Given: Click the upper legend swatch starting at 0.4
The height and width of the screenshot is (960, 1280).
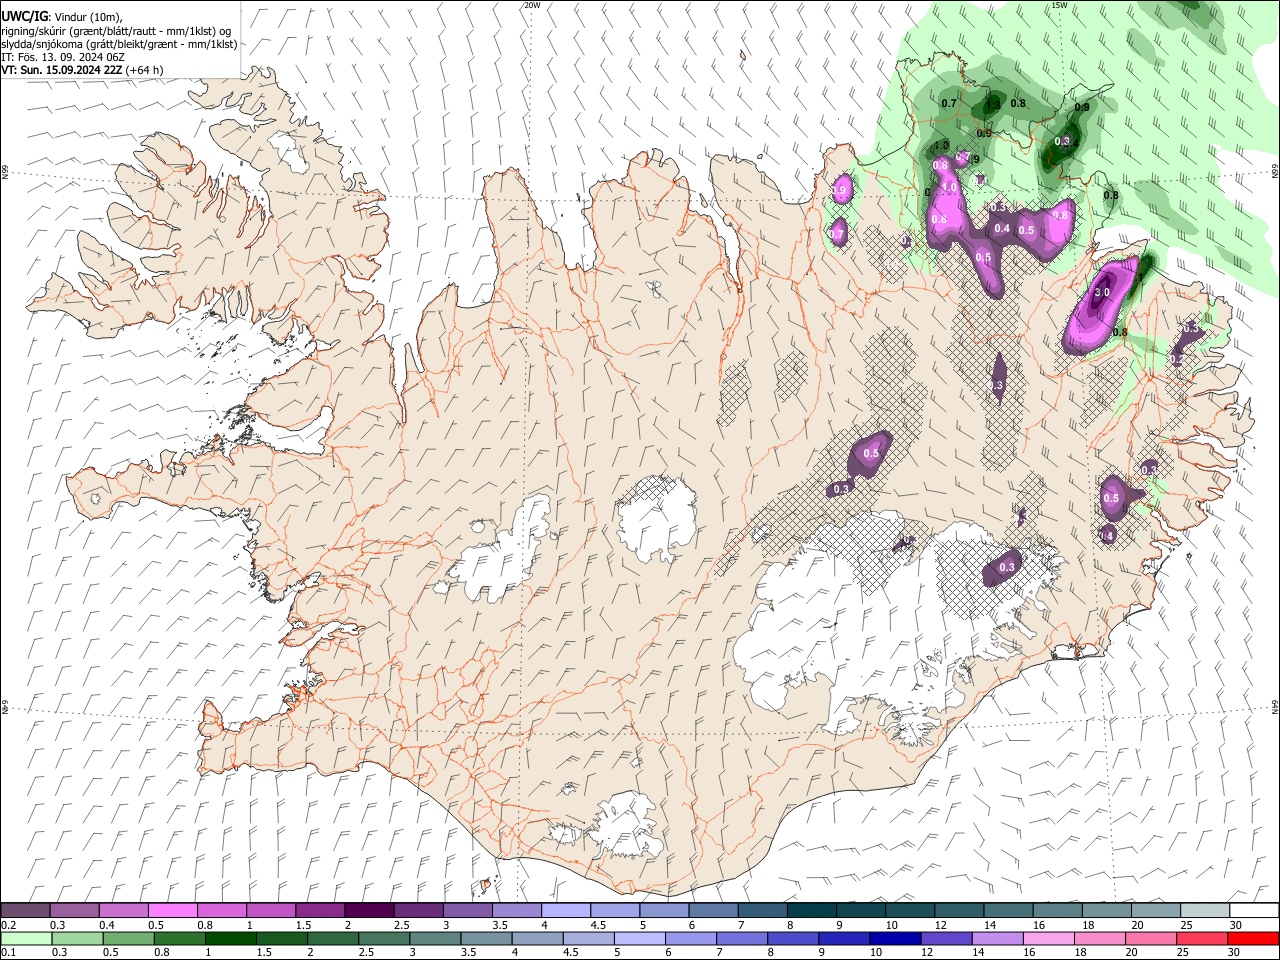Looking at the screenshot, I should click(124, 911).
